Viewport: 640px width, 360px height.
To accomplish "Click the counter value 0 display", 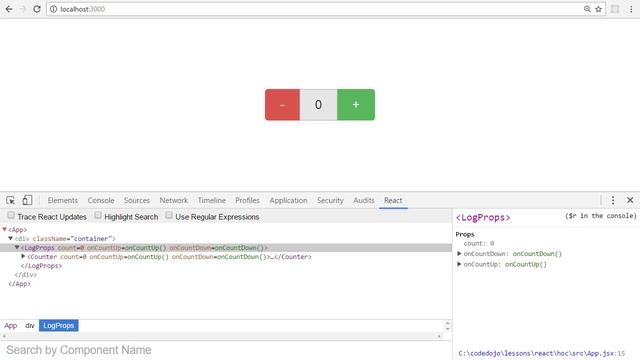I will 318,105.
